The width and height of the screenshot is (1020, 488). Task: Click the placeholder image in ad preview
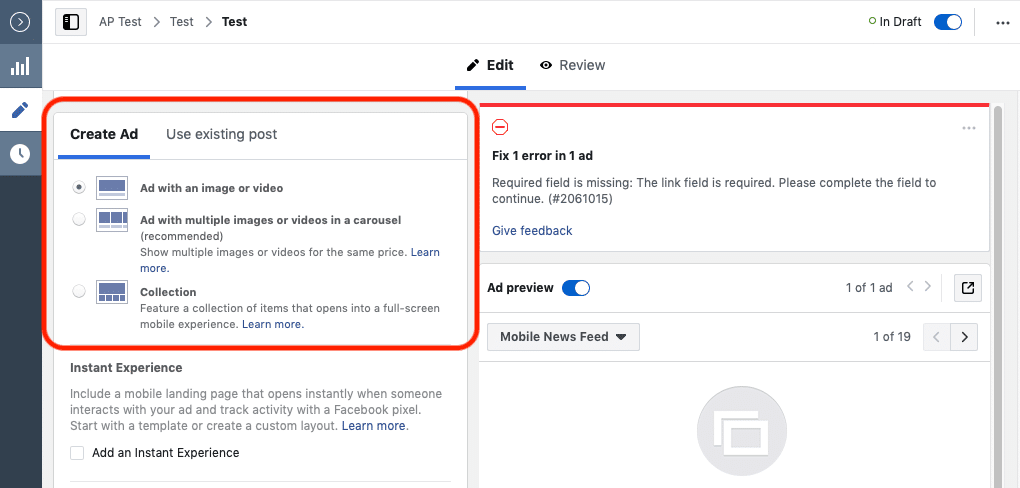click(742, 431)
